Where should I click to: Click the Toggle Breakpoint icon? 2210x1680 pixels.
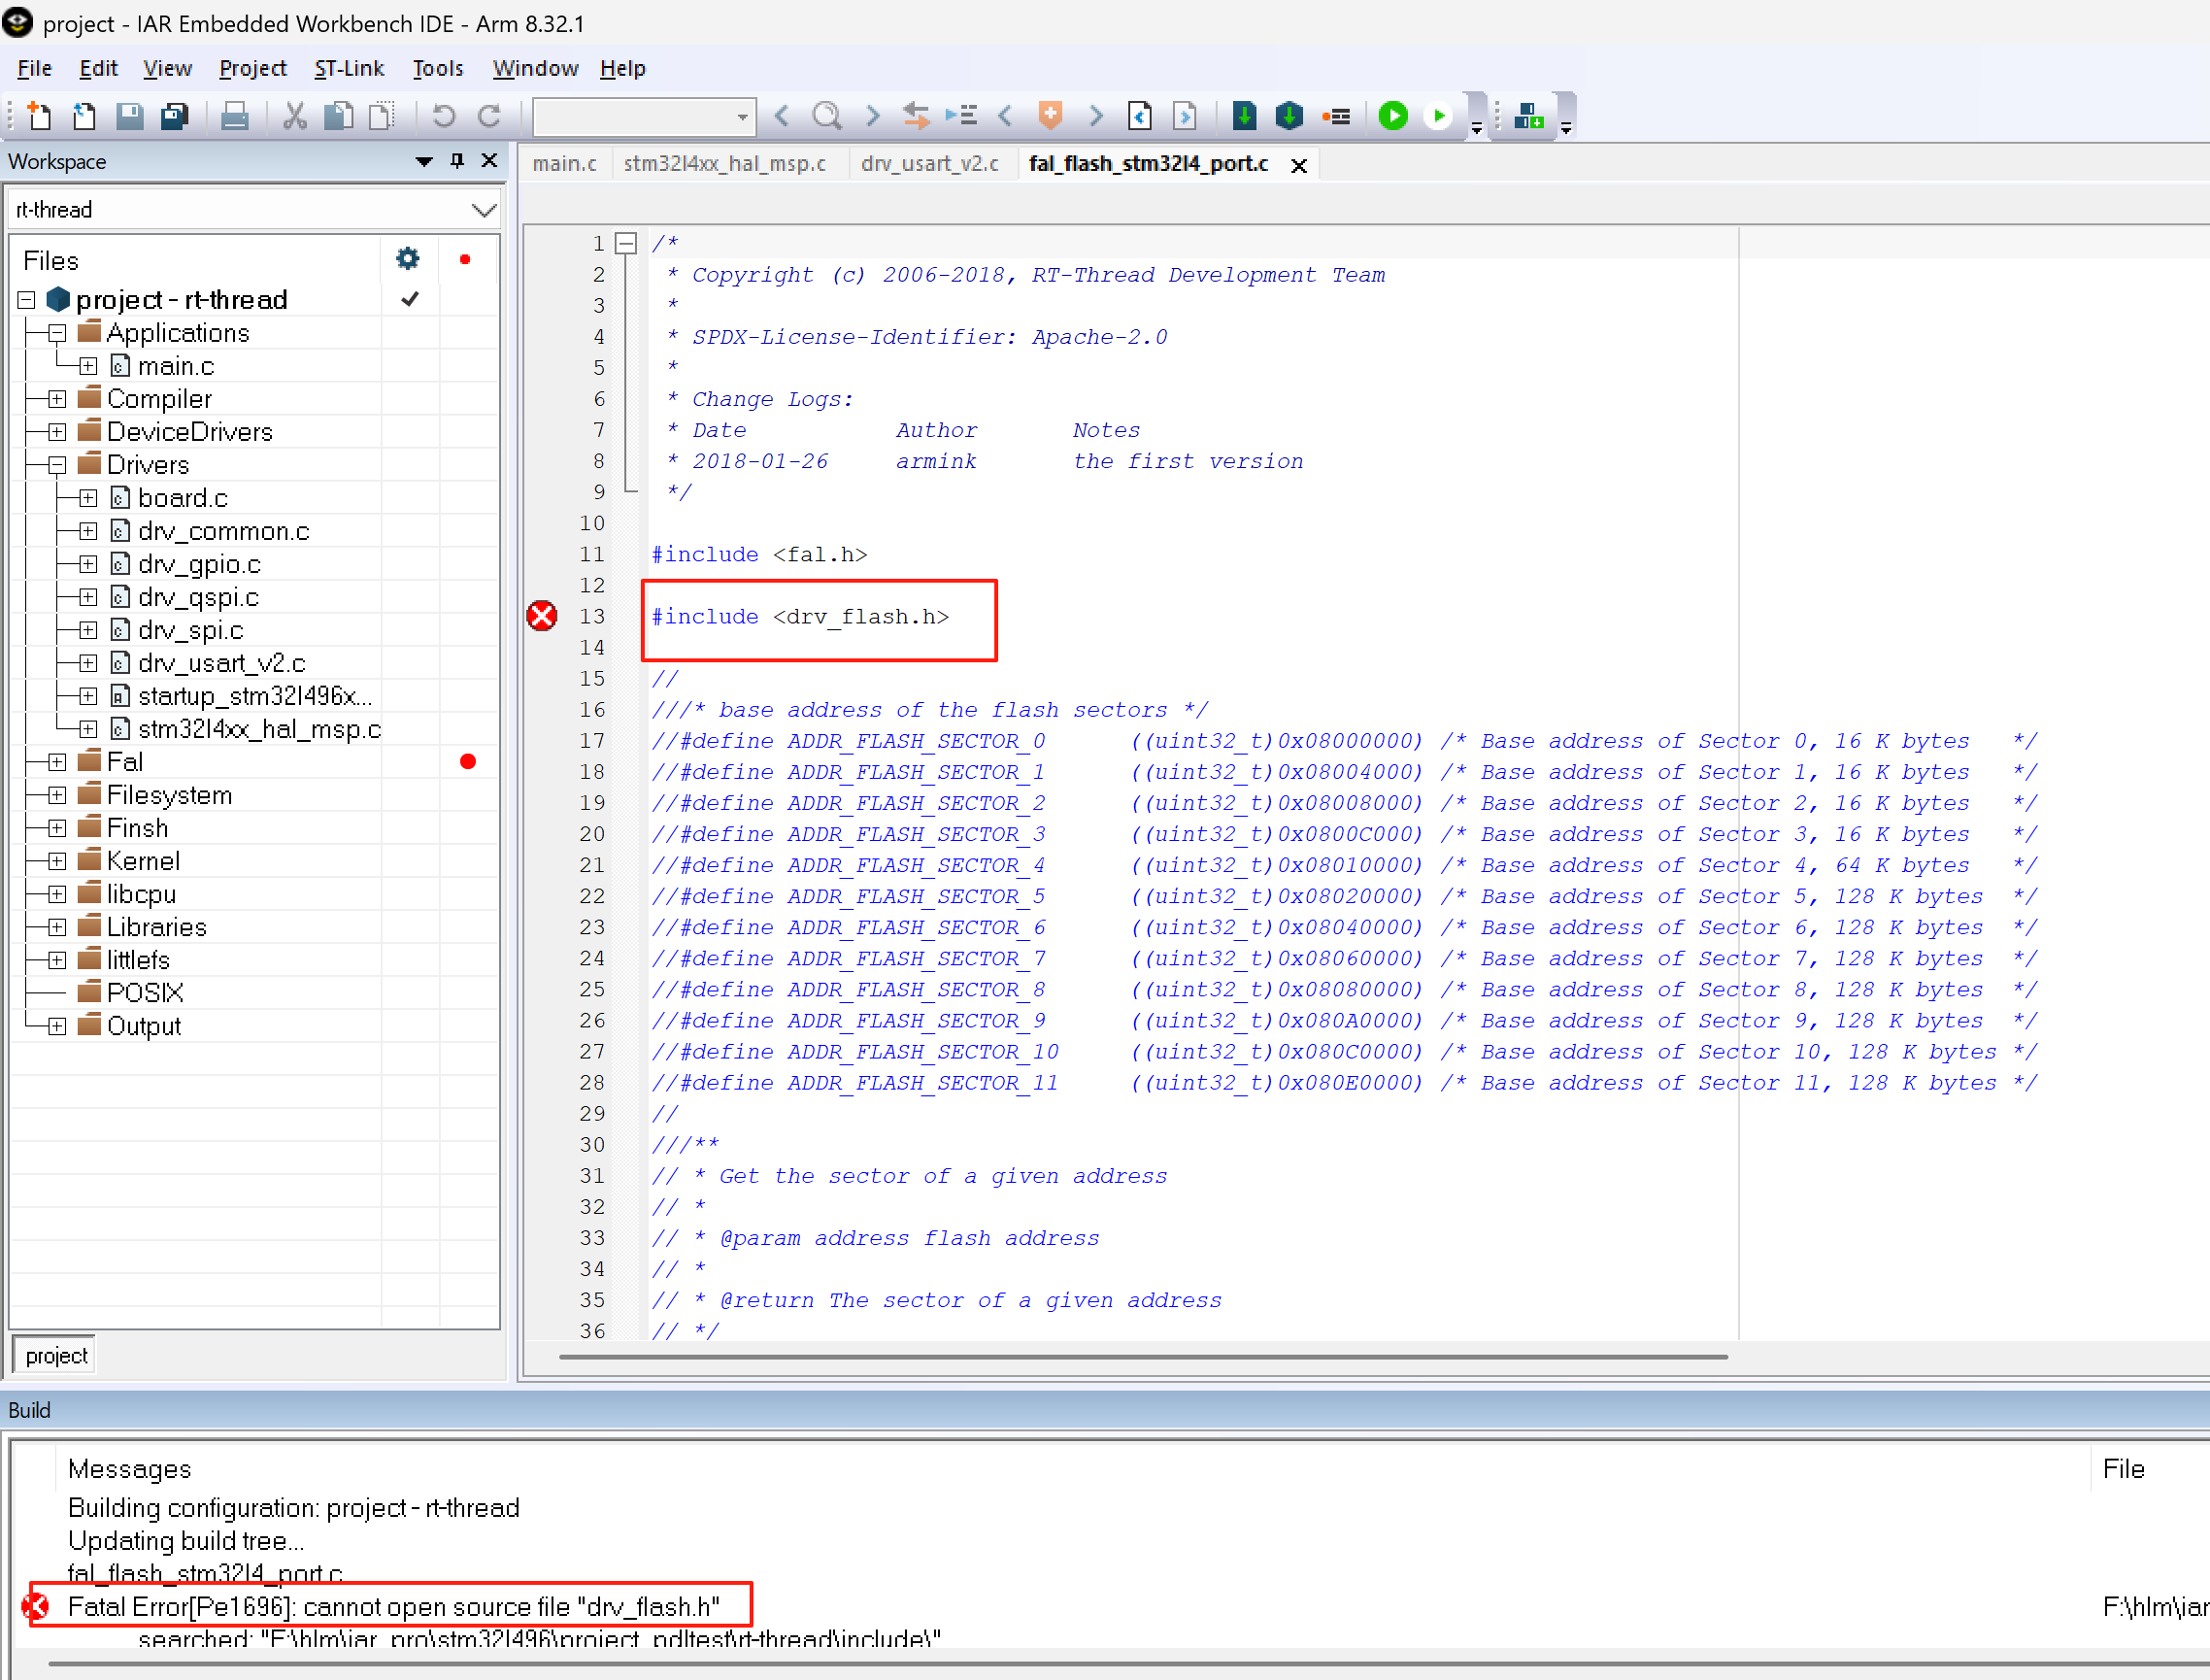(1336, 117)
